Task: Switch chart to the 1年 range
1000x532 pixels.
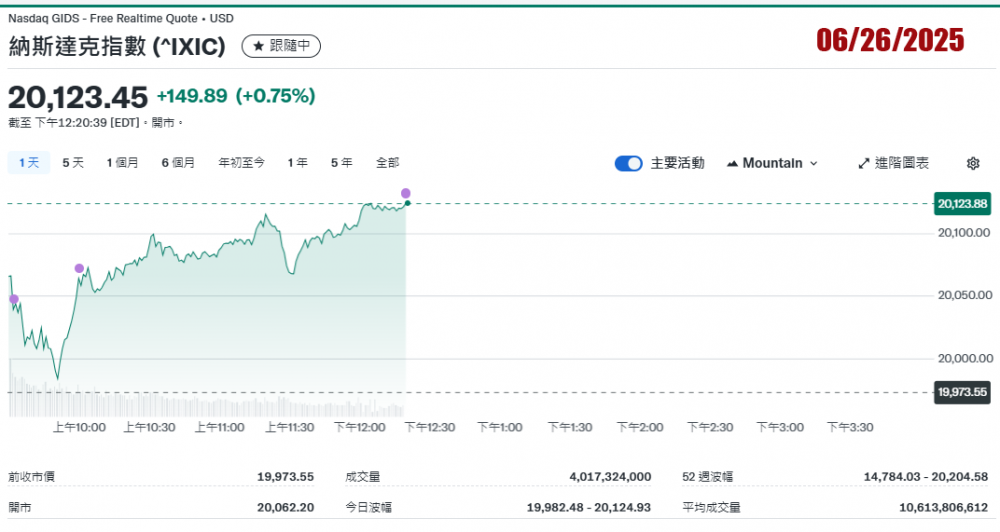Action: (x=297, y=162)
